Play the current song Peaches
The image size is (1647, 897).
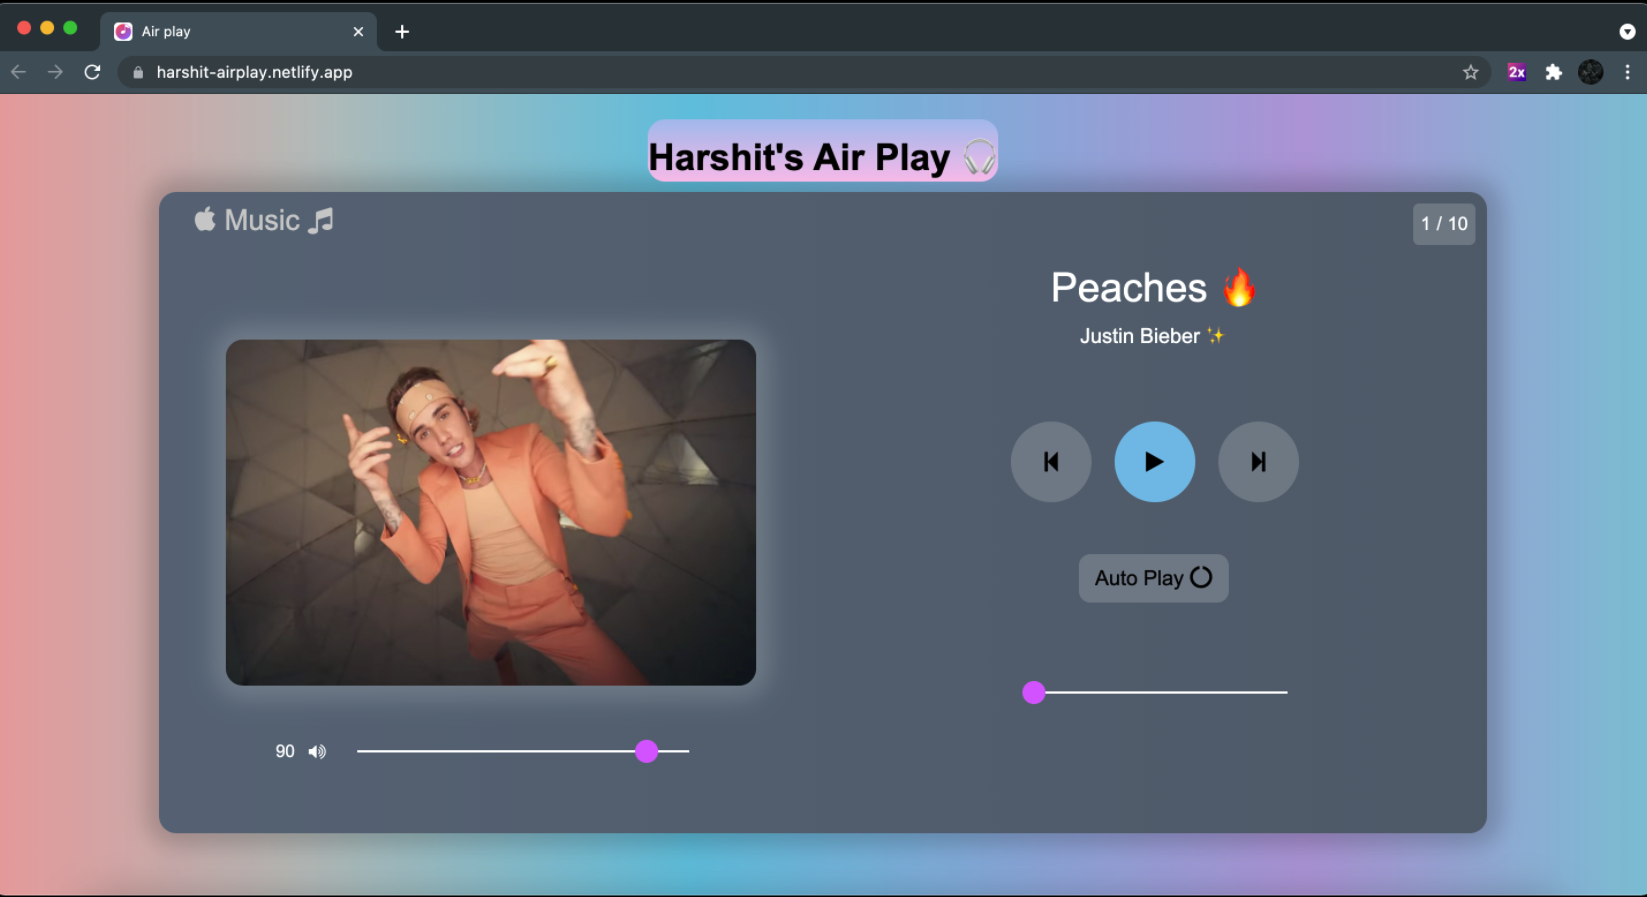pyautogui.click(x=1154, y=462)
